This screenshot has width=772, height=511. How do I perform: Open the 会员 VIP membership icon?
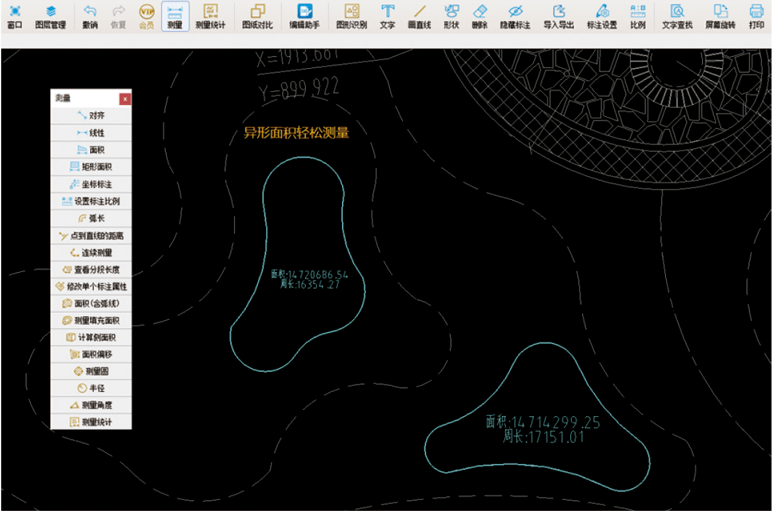click(x=147, y=16)
